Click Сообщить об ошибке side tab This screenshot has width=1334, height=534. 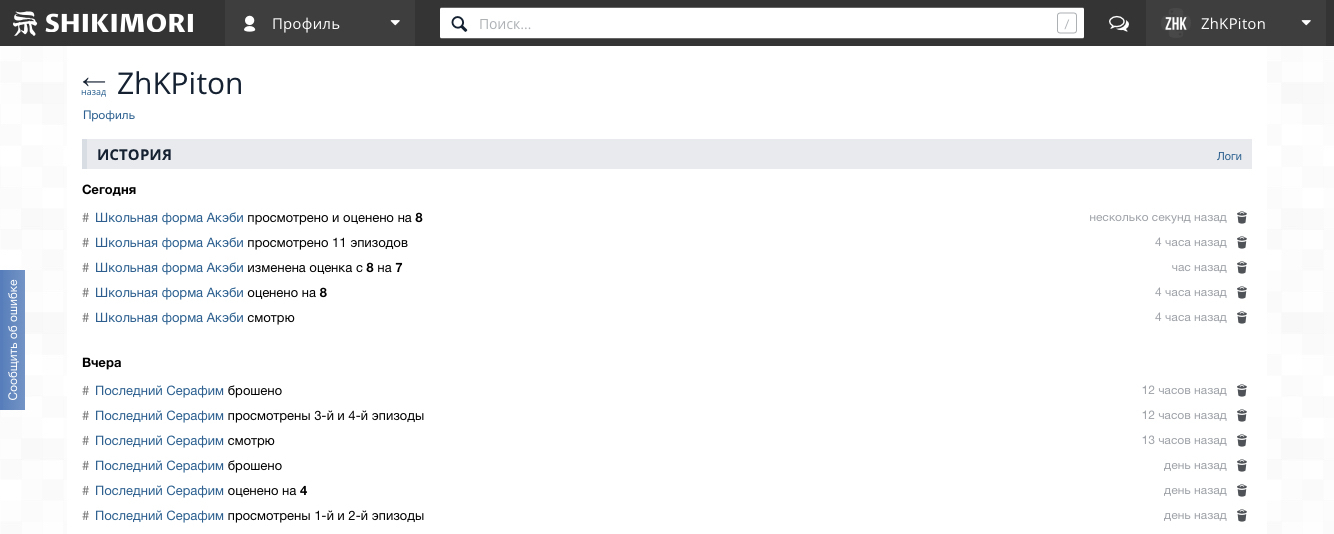[12, 340]
